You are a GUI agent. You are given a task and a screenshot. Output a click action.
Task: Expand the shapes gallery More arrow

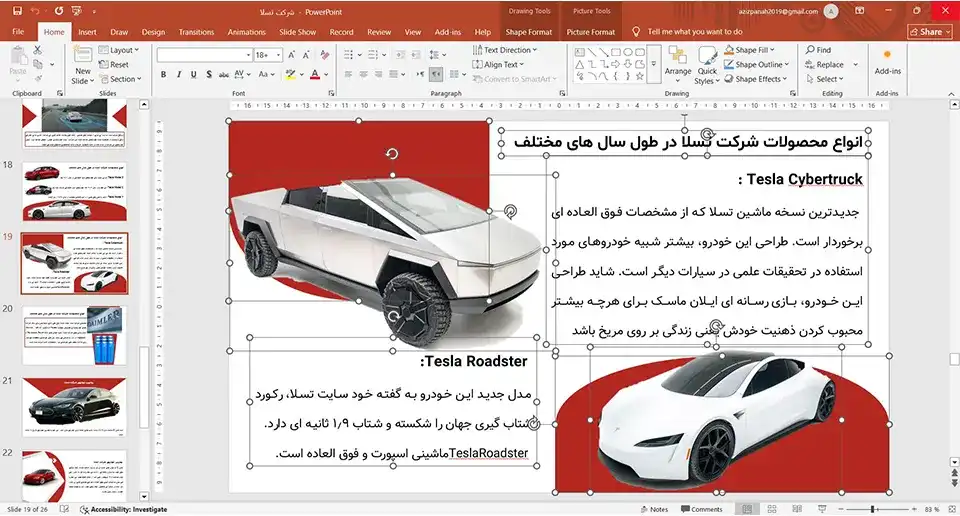653,64
